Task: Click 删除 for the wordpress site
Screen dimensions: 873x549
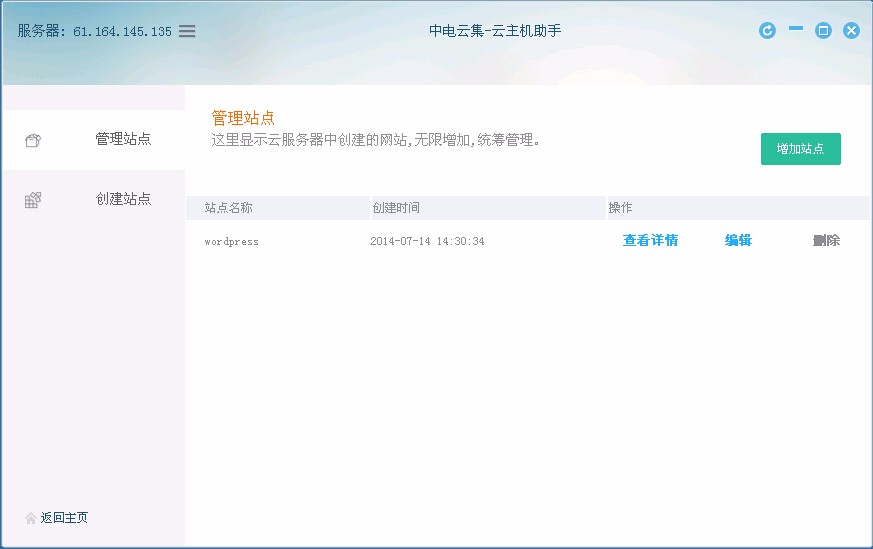Action: pyautogui.click(x=826, y=241)
